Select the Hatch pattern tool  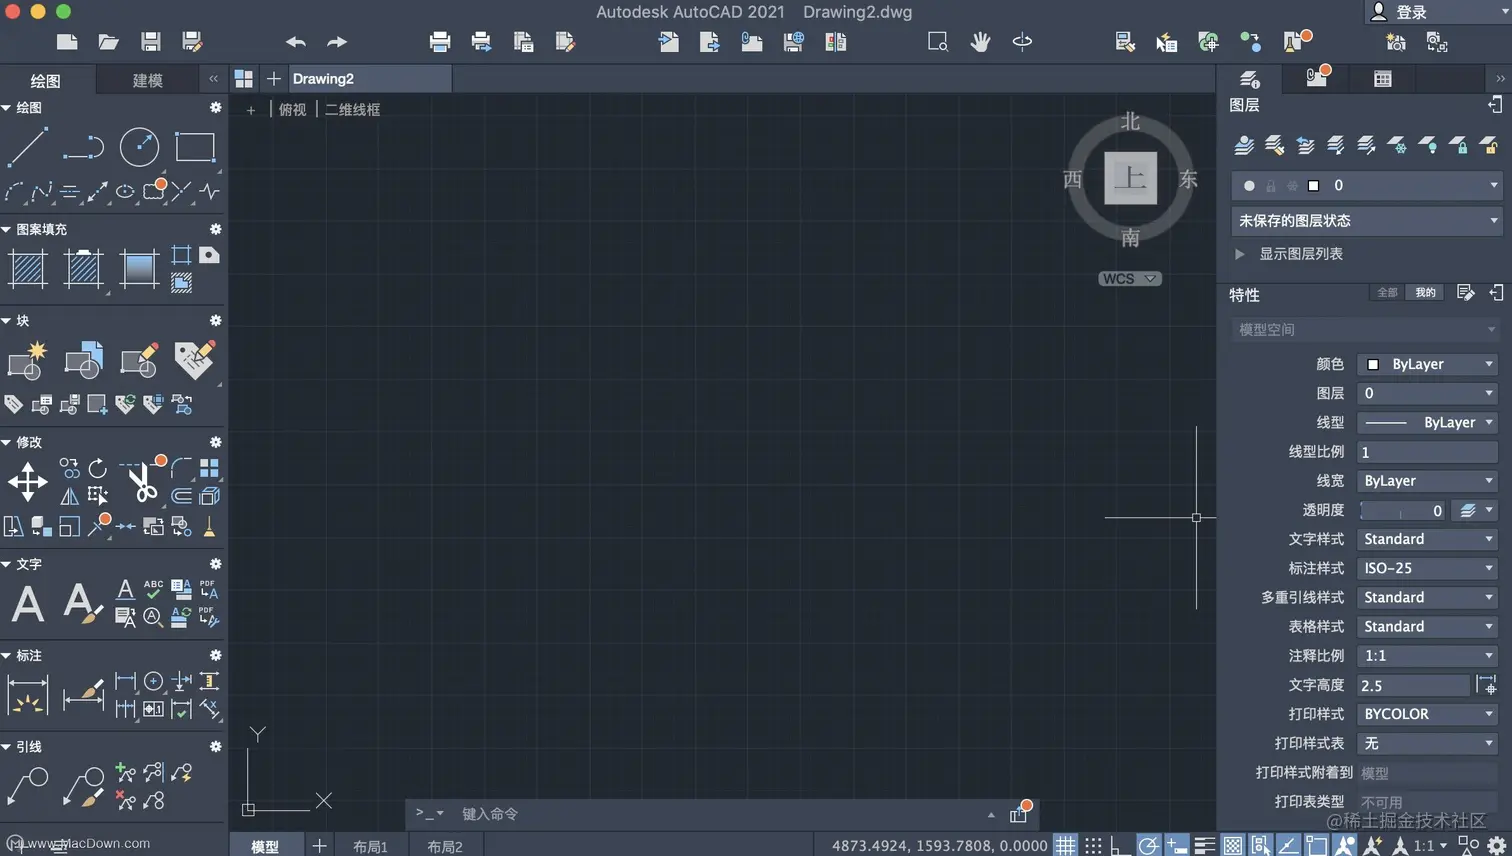coord(28,269)
